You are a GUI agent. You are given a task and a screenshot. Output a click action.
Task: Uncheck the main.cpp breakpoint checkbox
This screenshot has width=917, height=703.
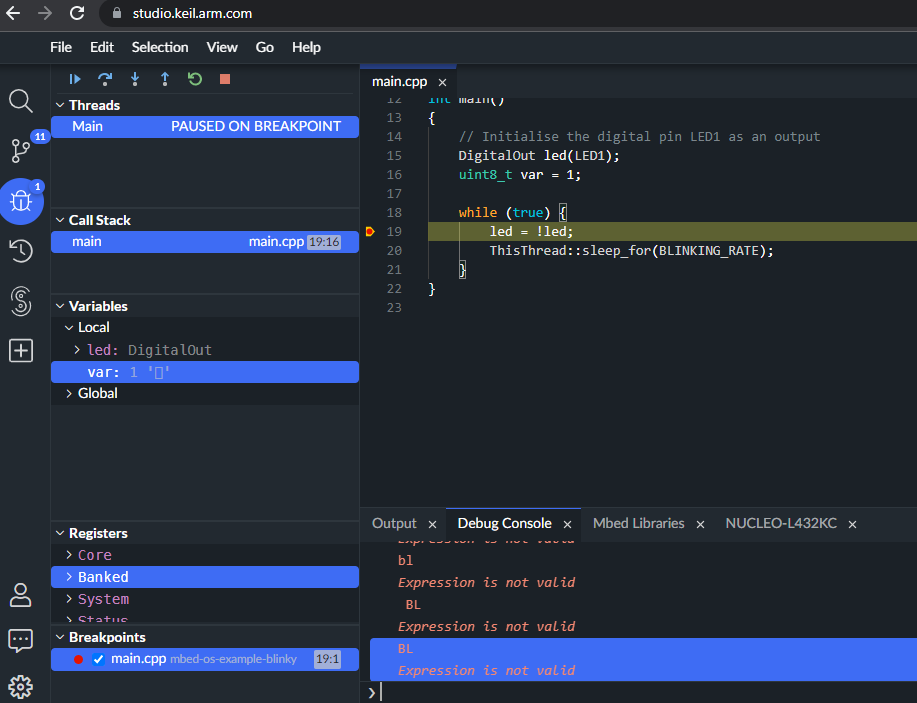(98, 659)
